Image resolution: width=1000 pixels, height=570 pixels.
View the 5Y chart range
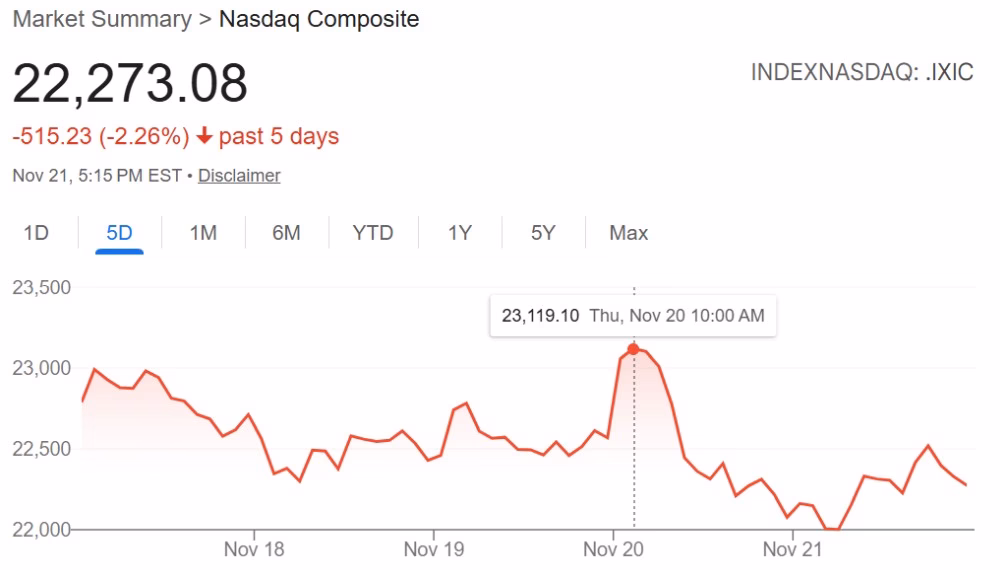pos(543,233)
